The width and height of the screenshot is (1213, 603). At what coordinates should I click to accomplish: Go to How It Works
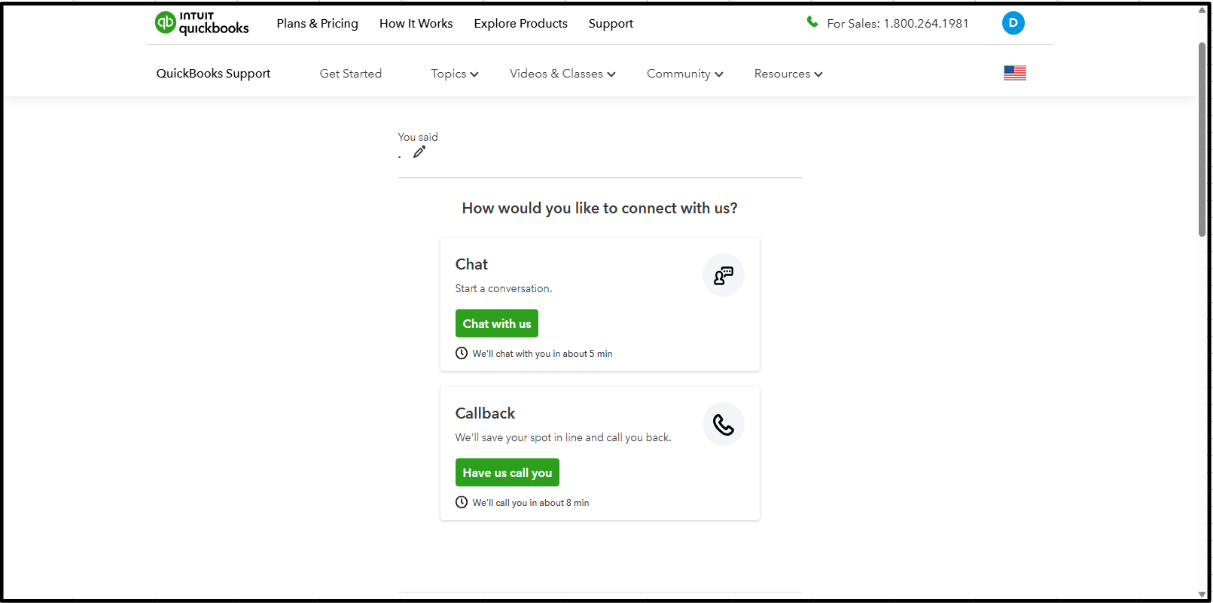tap(416, 24)
